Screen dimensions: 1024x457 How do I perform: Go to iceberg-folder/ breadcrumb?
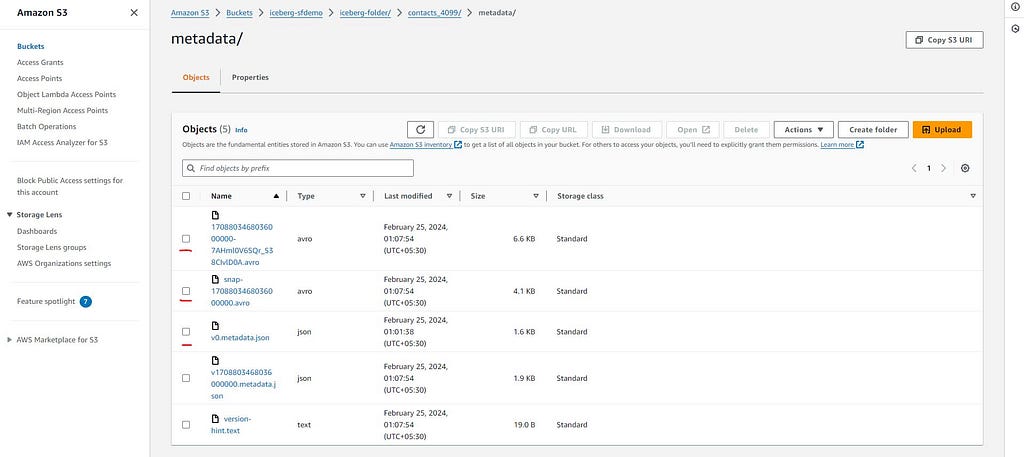point(365,12)
